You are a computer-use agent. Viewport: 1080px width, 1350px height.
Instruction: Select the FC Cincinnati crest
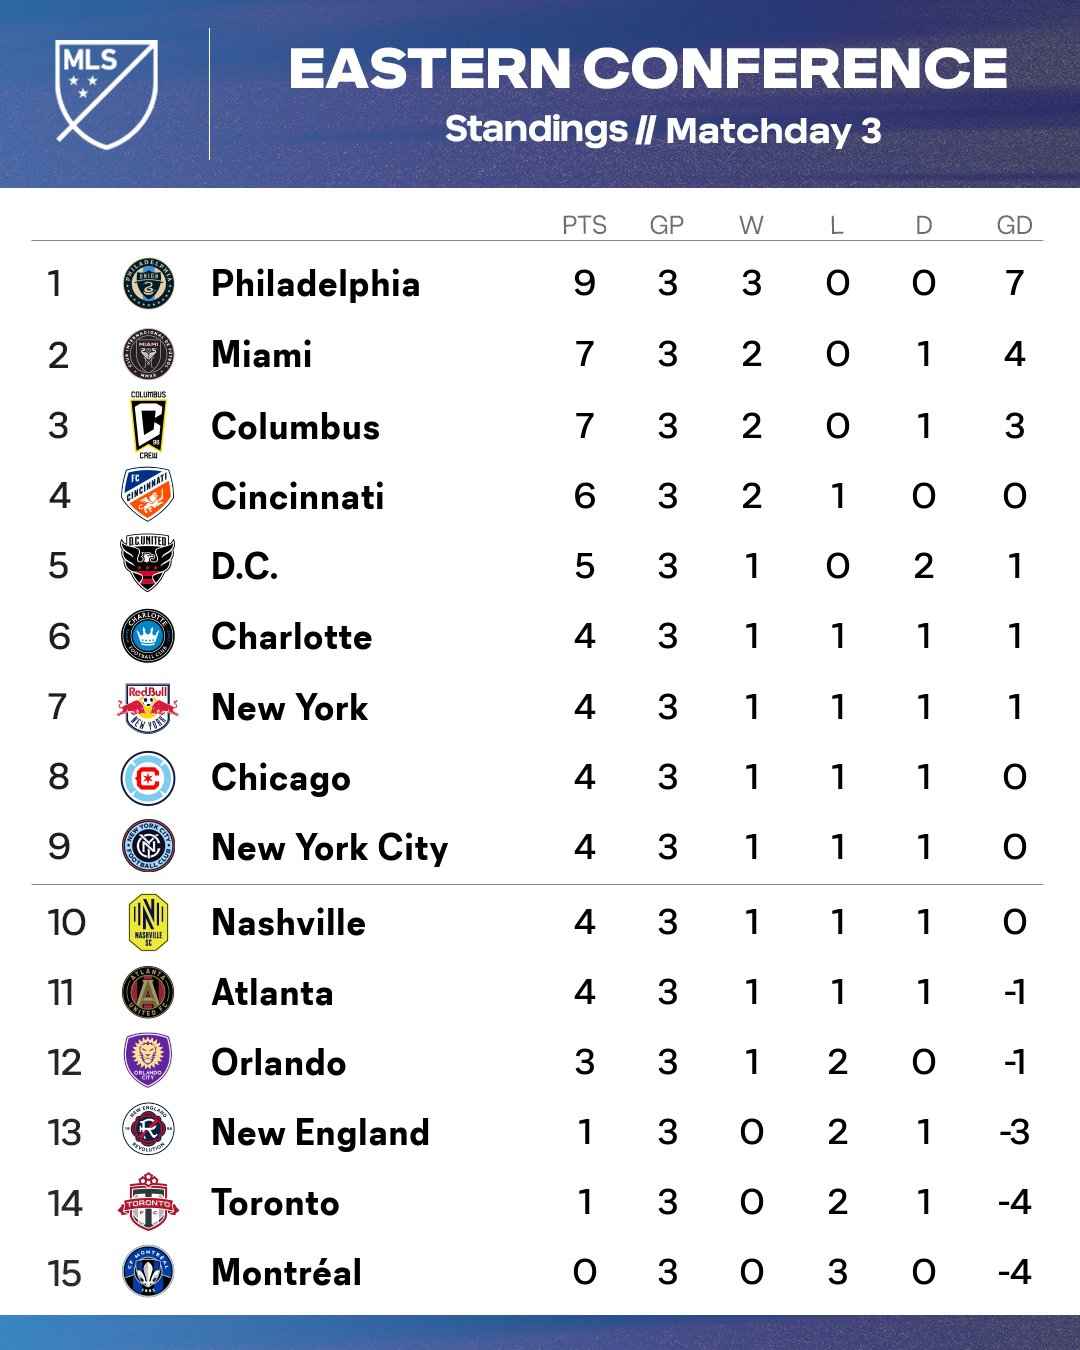pos(148,495)
